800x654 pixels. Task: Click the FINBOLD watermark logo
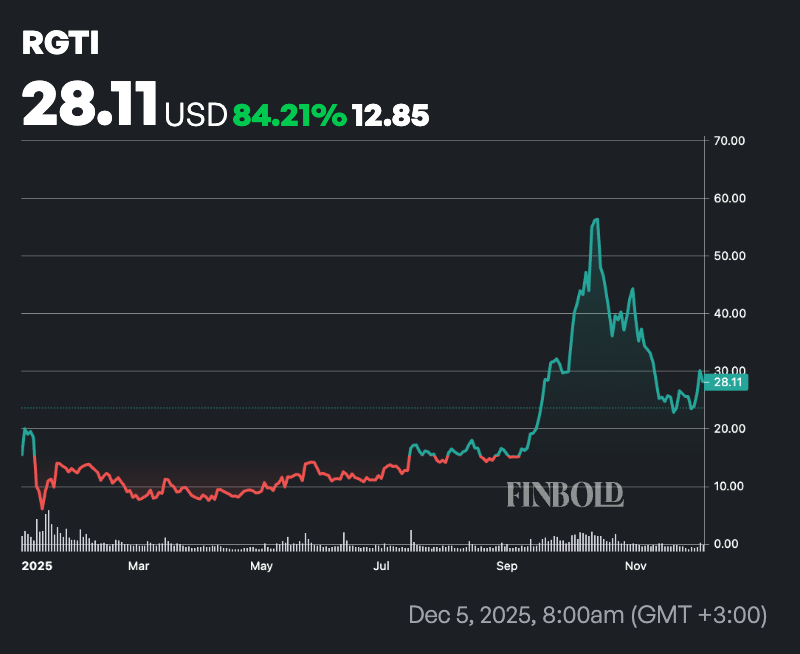coord(564,494)
